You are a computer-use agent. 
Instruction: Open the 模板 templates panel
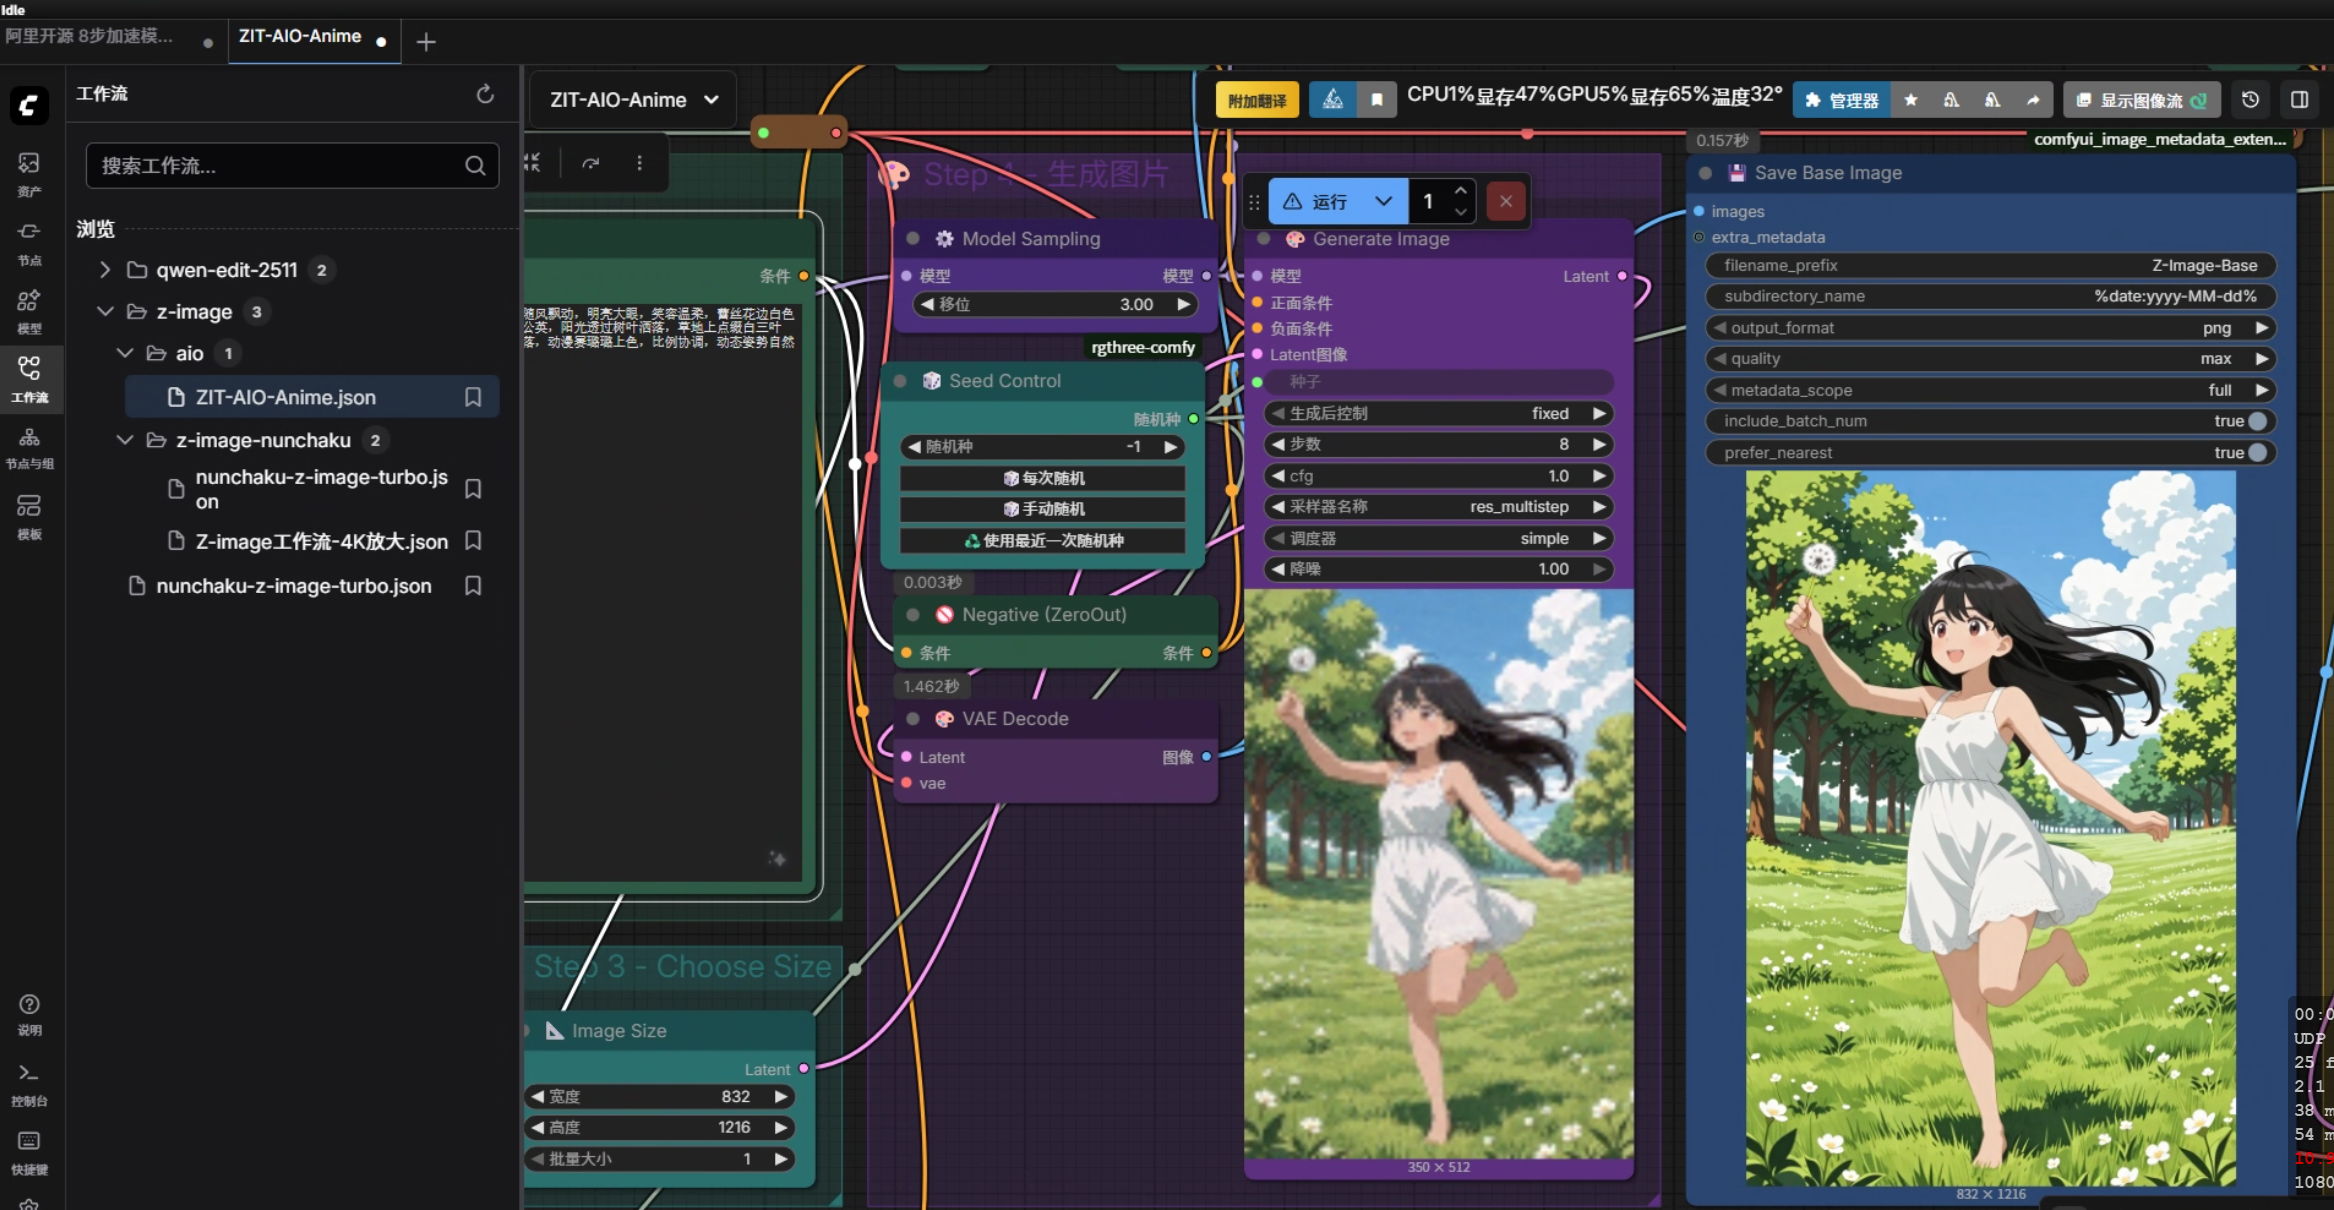[x=29, y=515]
